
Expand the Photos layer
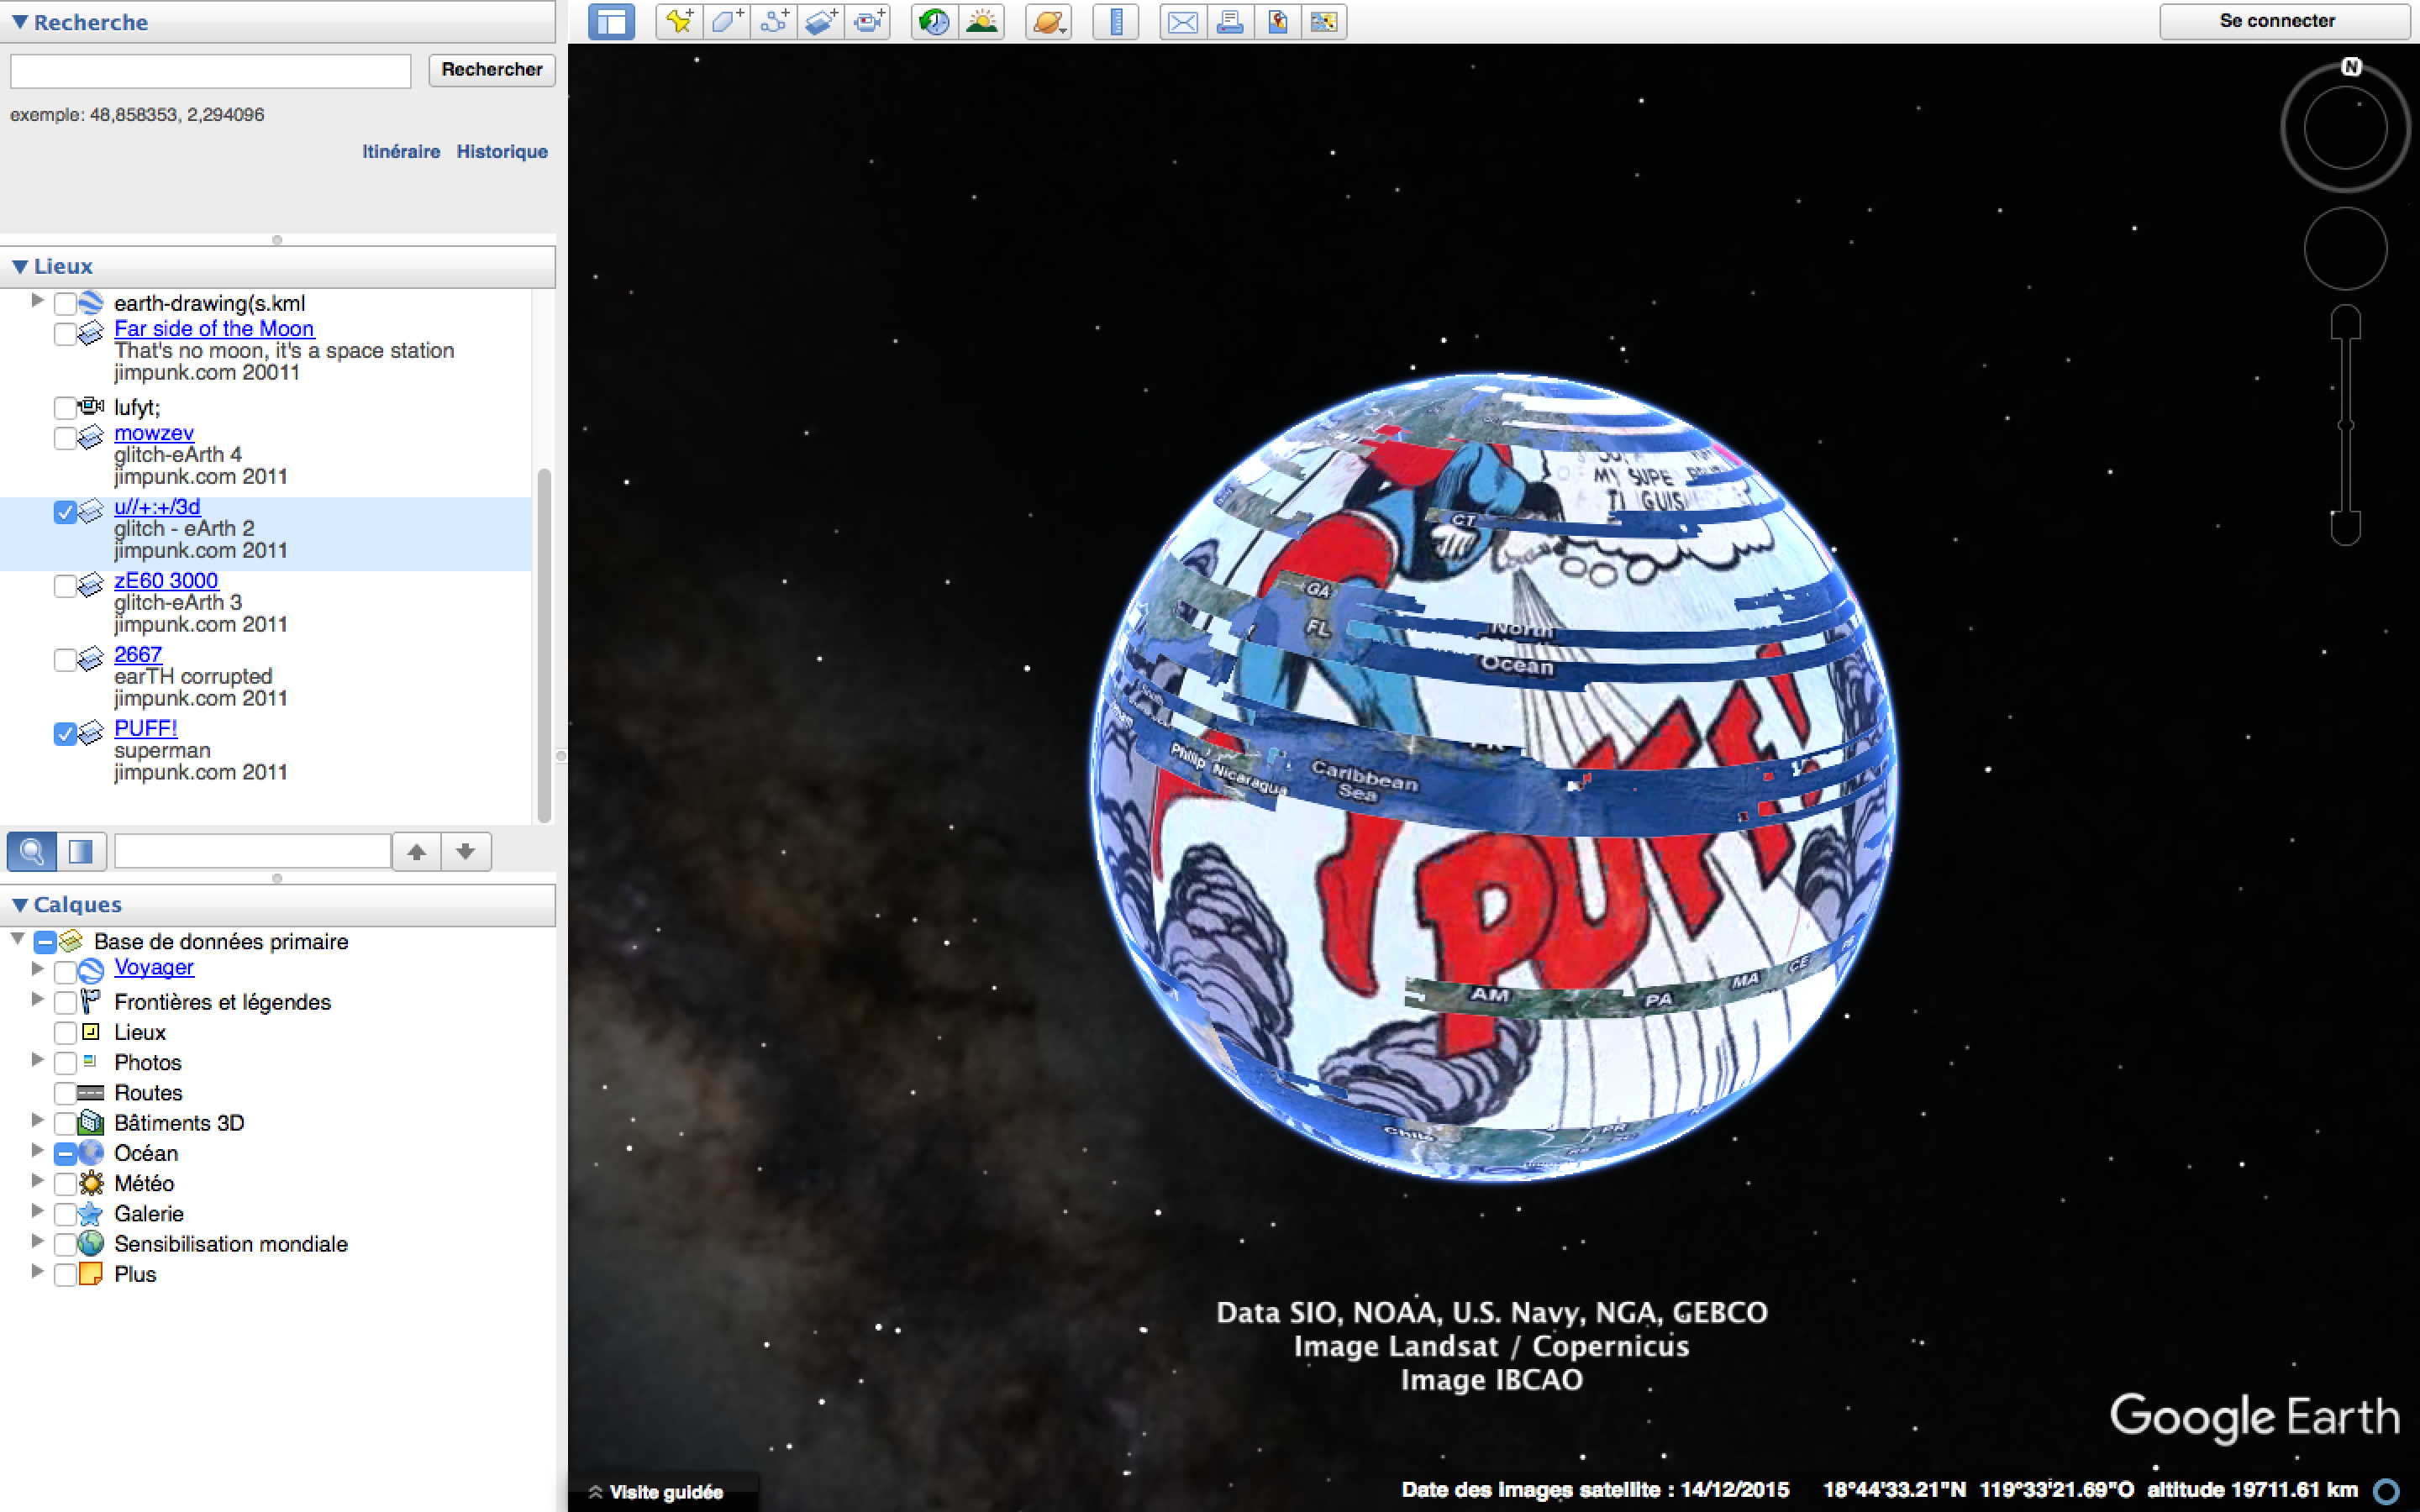click(x=37, y=1059)
